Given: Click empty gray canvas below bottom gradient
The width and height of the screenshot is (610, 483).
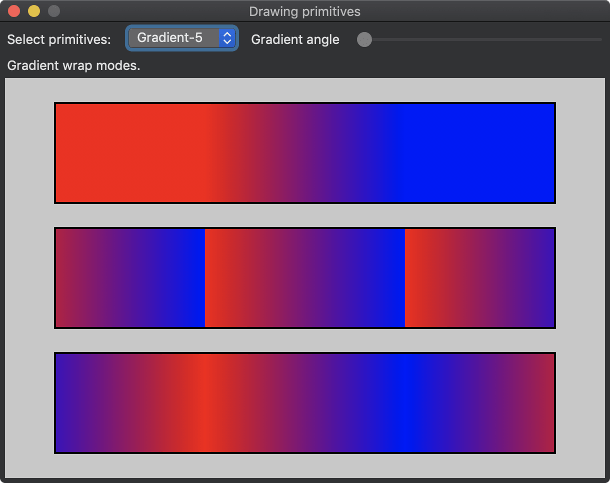Looking at the screenshot, I should [x=305, y=466].
